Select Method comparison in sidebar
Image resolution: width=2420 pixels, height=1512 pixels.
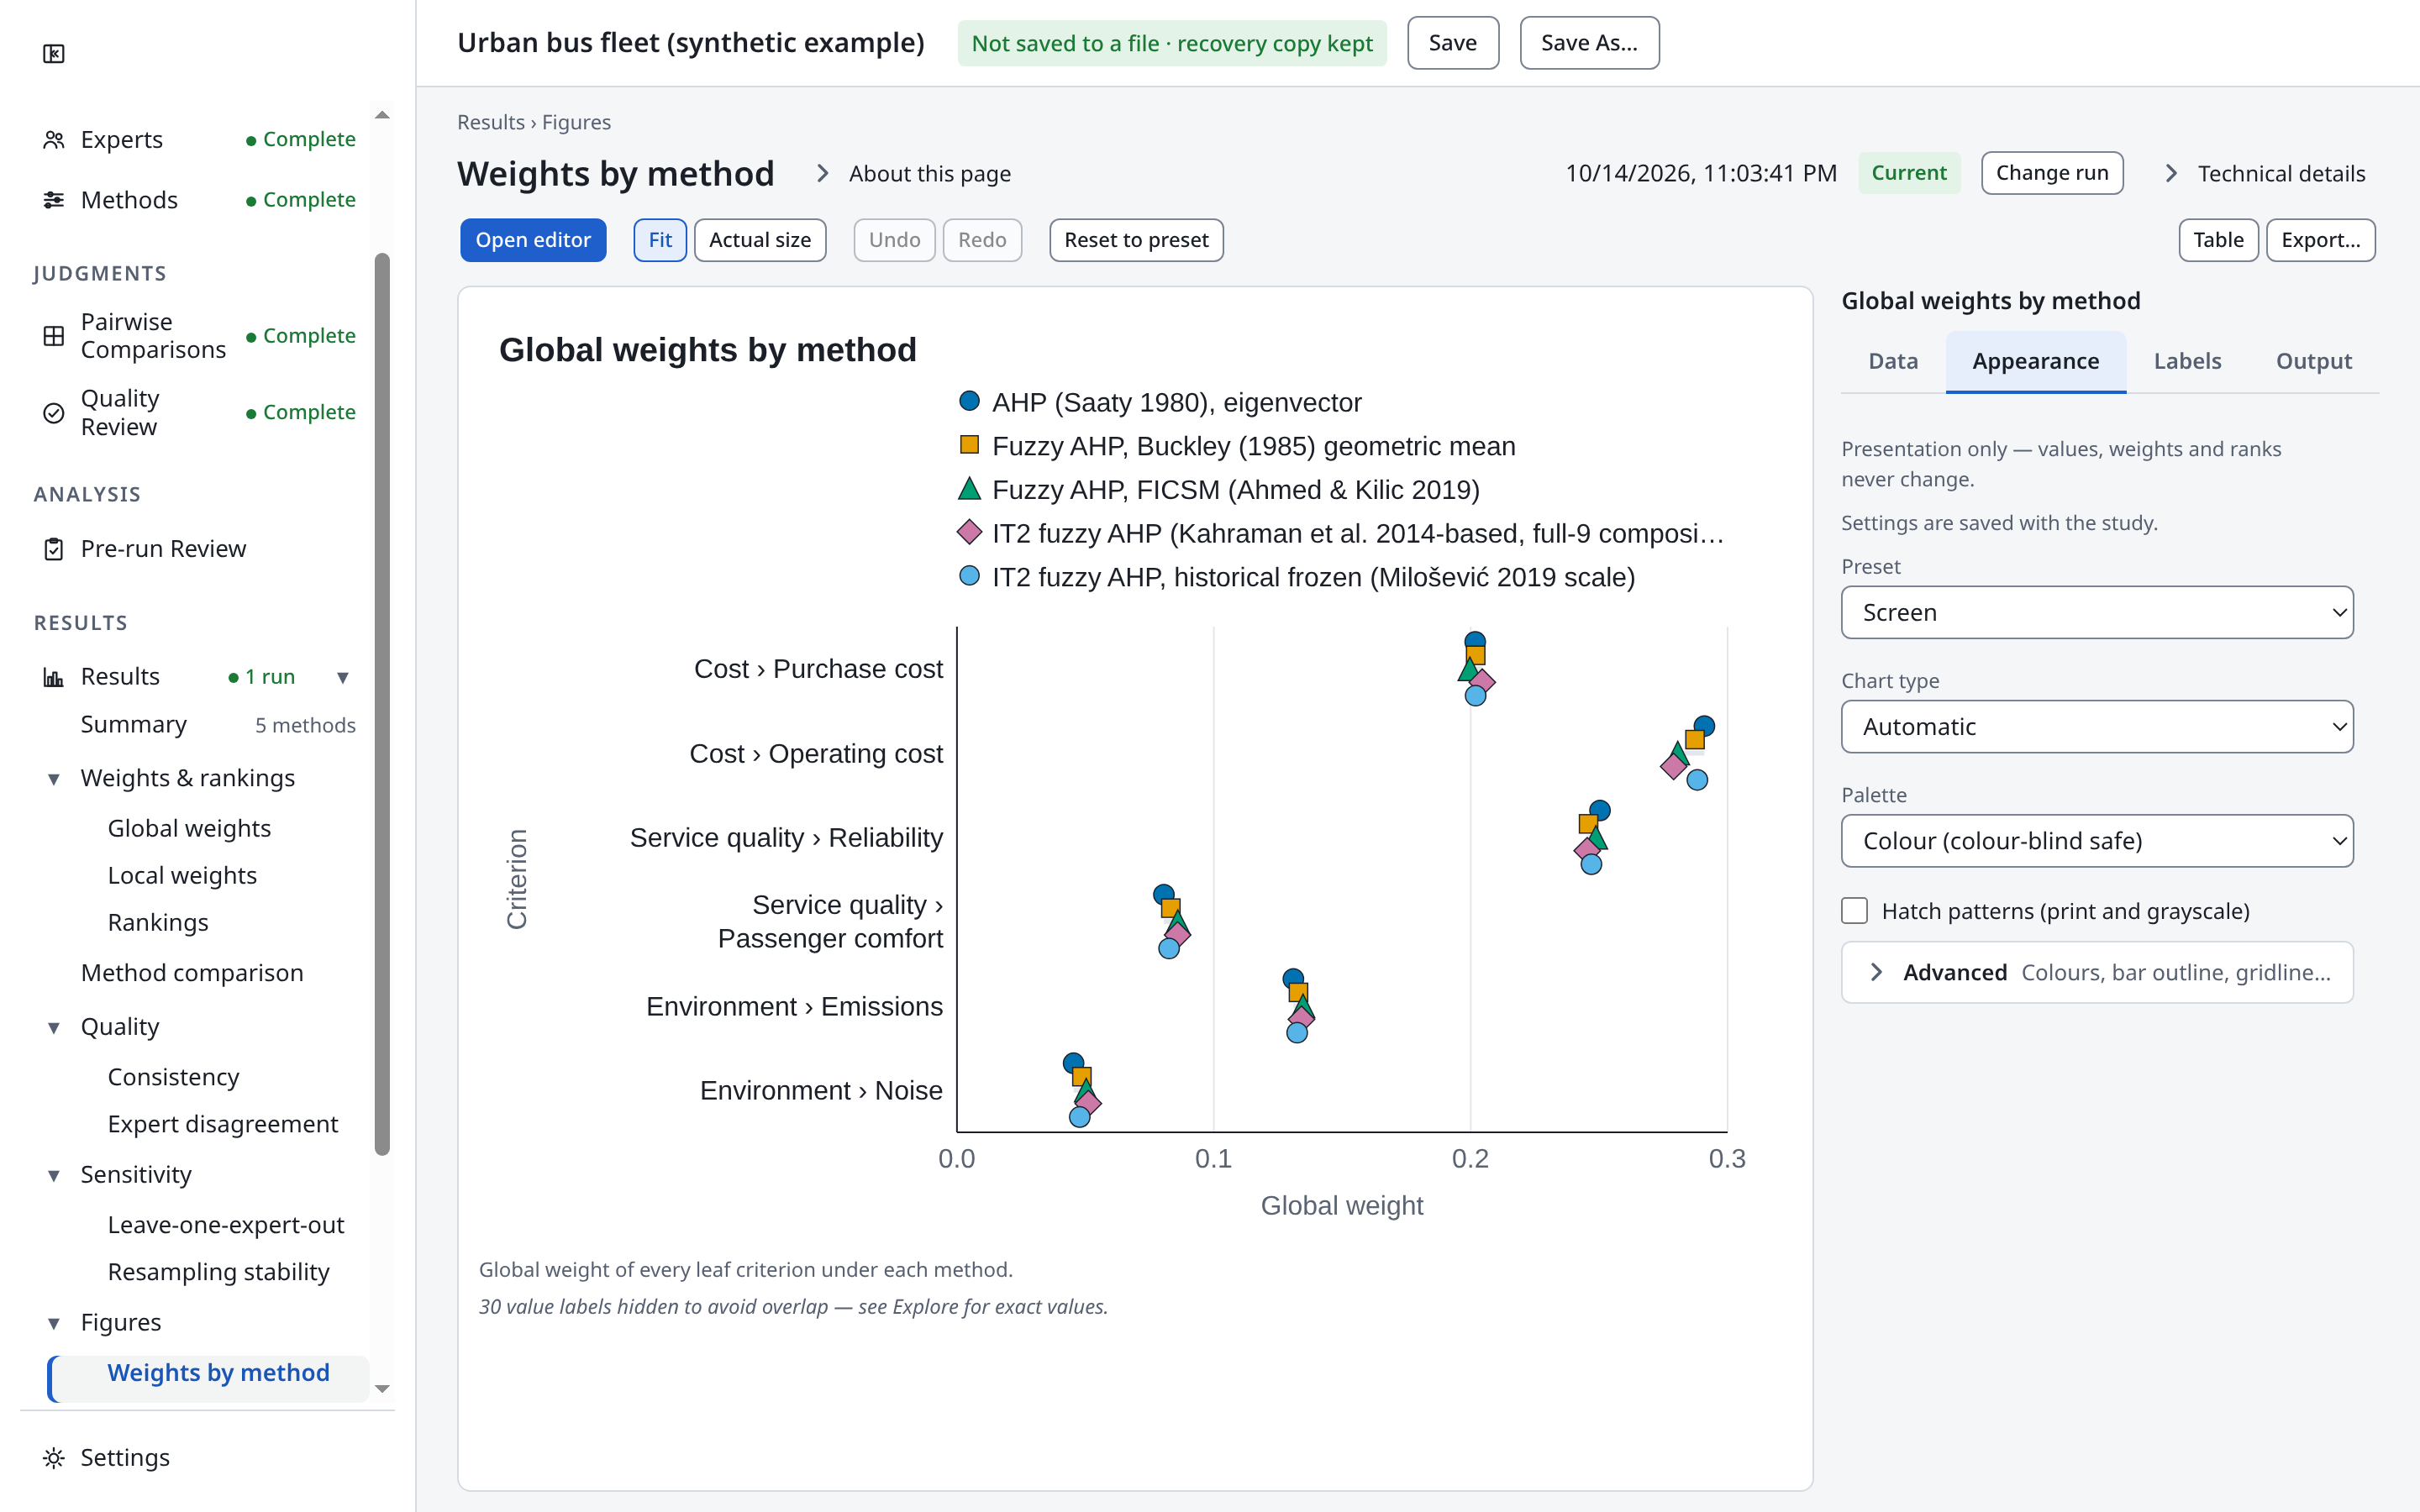[x=192, y=973]
